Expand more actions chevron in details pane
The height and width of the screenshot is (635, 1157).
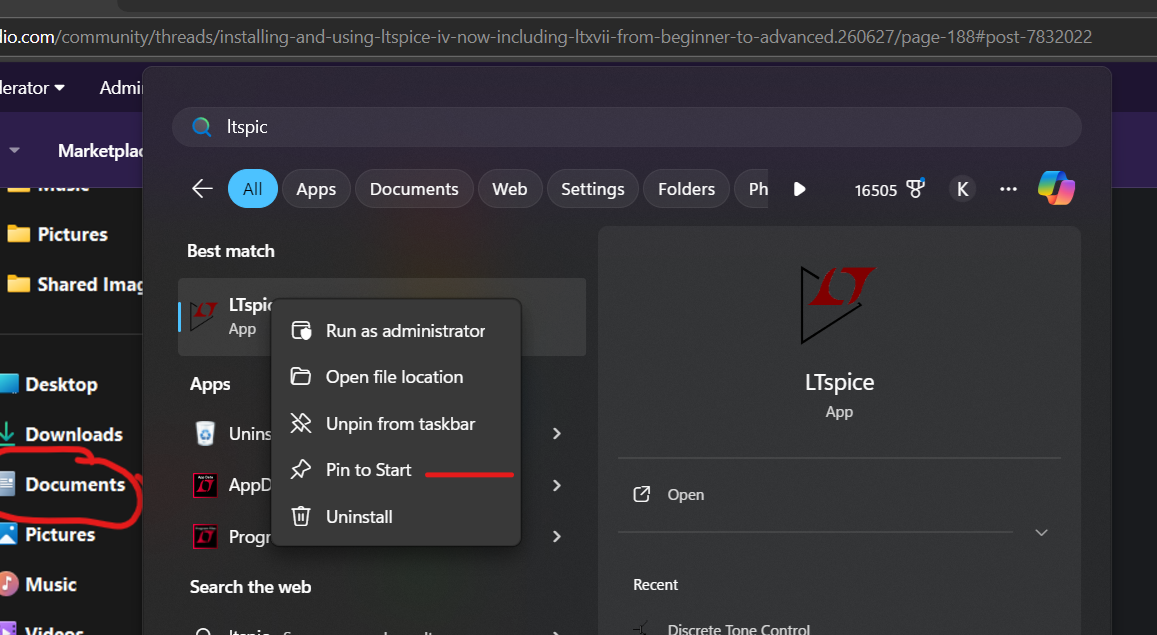pos(1041,532)
